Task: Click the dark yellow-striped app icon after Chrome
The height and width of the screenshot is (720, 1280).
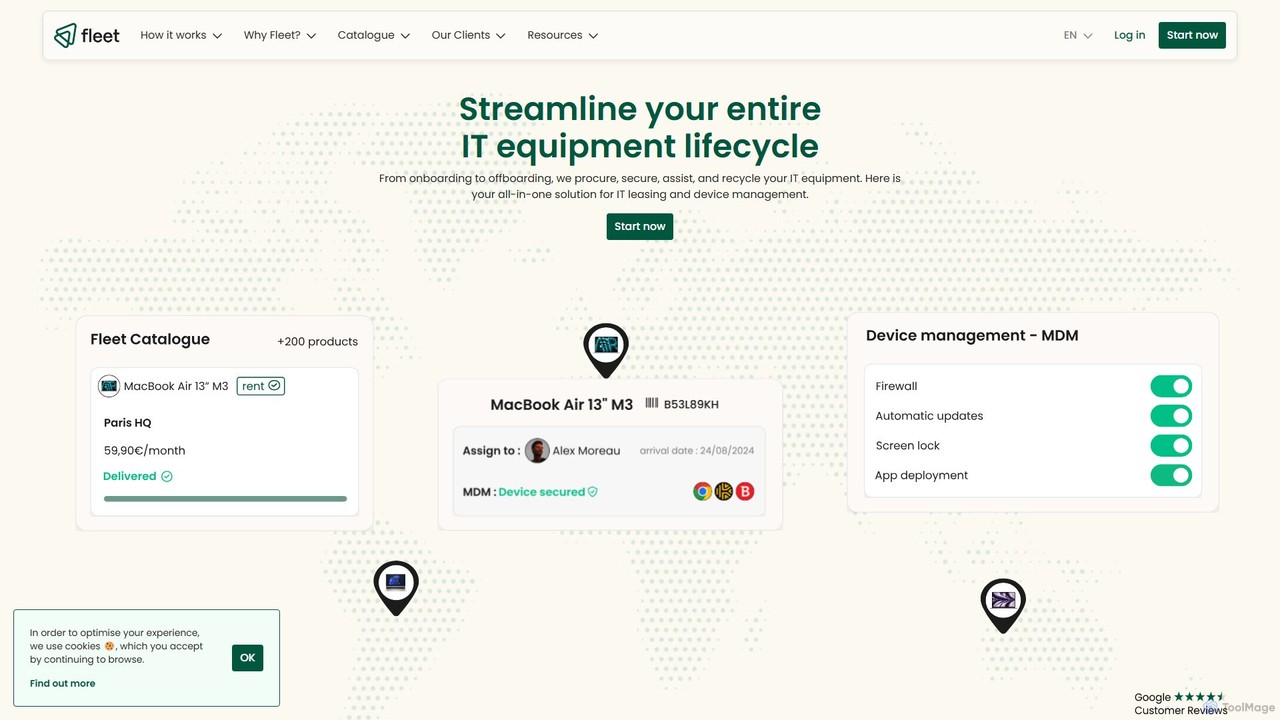Action: pos(723,491)
